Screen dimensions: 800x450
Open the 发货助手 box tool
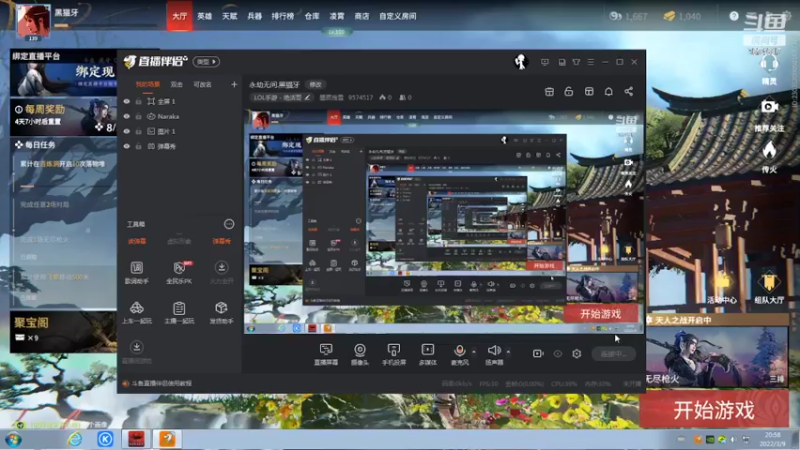(221, 312)
